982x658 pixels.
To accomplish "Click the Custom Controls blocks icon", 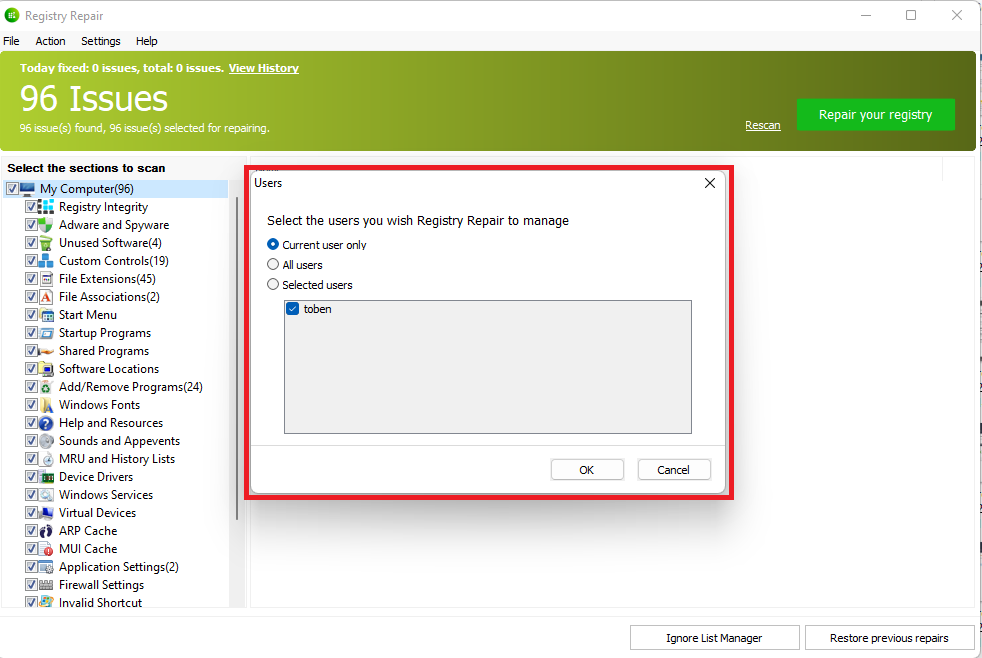I will point(46,261).
